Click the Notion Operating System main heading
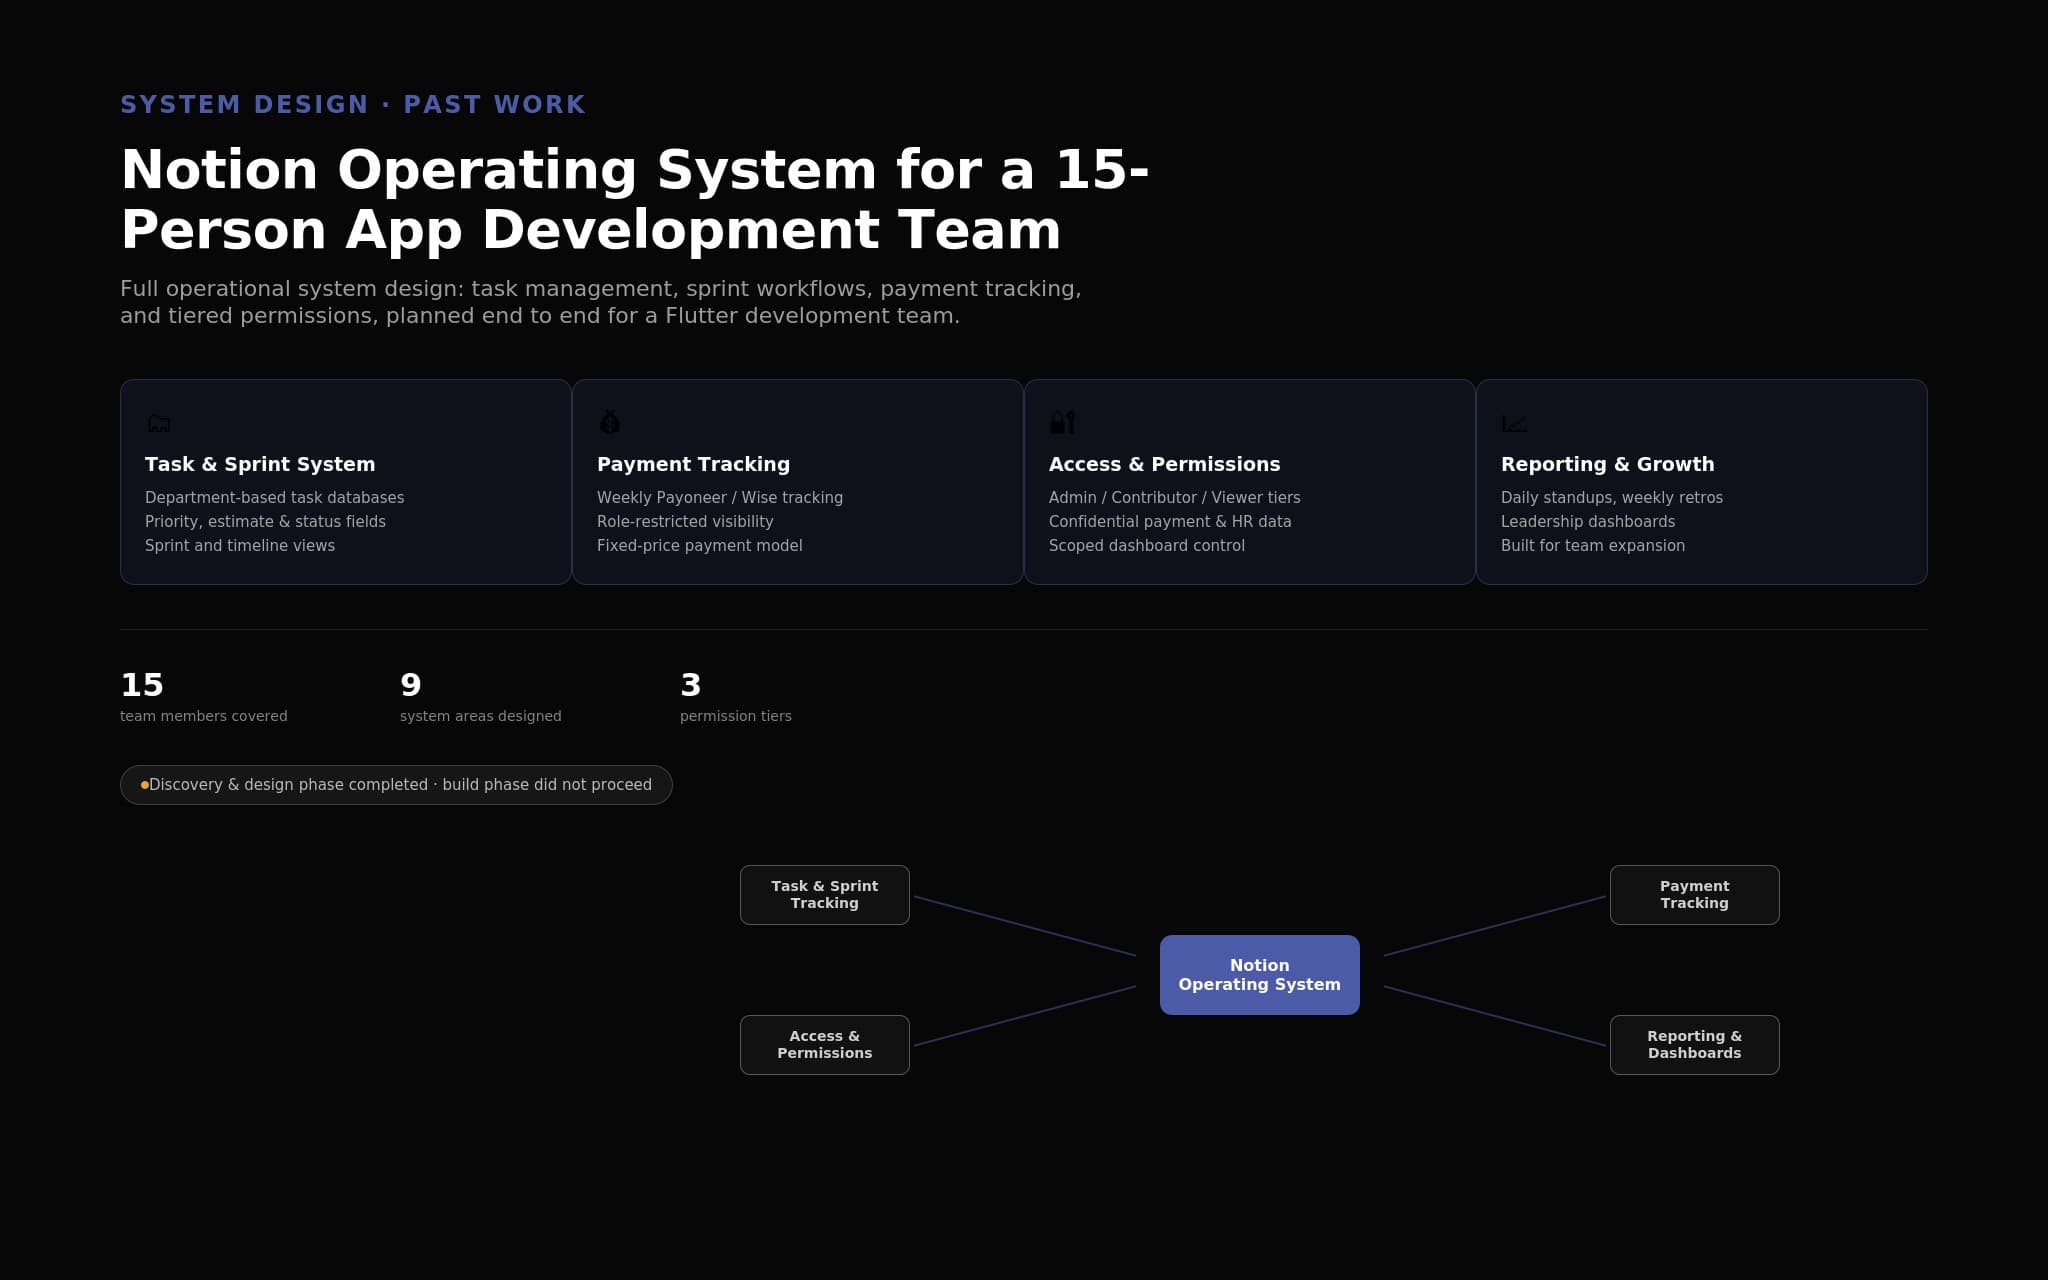Image resolution: width=2048 pixels, height=1280 pixels. 635,199
